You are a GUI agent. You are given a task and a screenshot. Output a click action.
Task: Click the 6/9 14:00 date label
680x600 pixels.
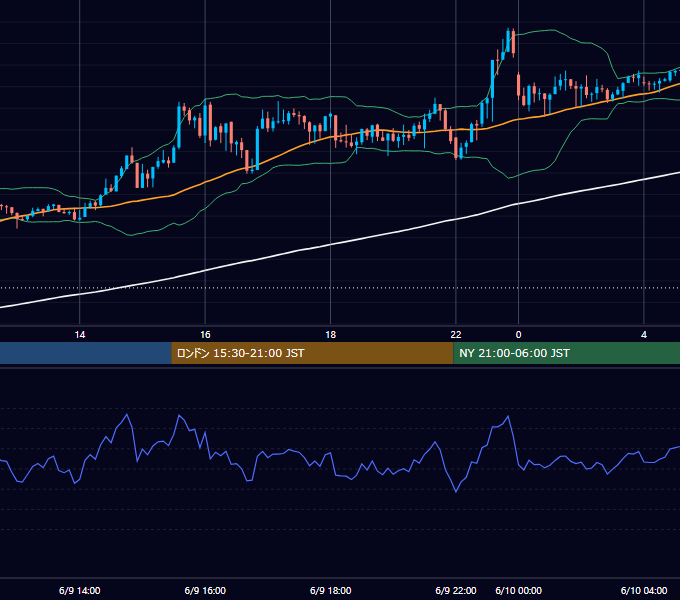[80, 590]
